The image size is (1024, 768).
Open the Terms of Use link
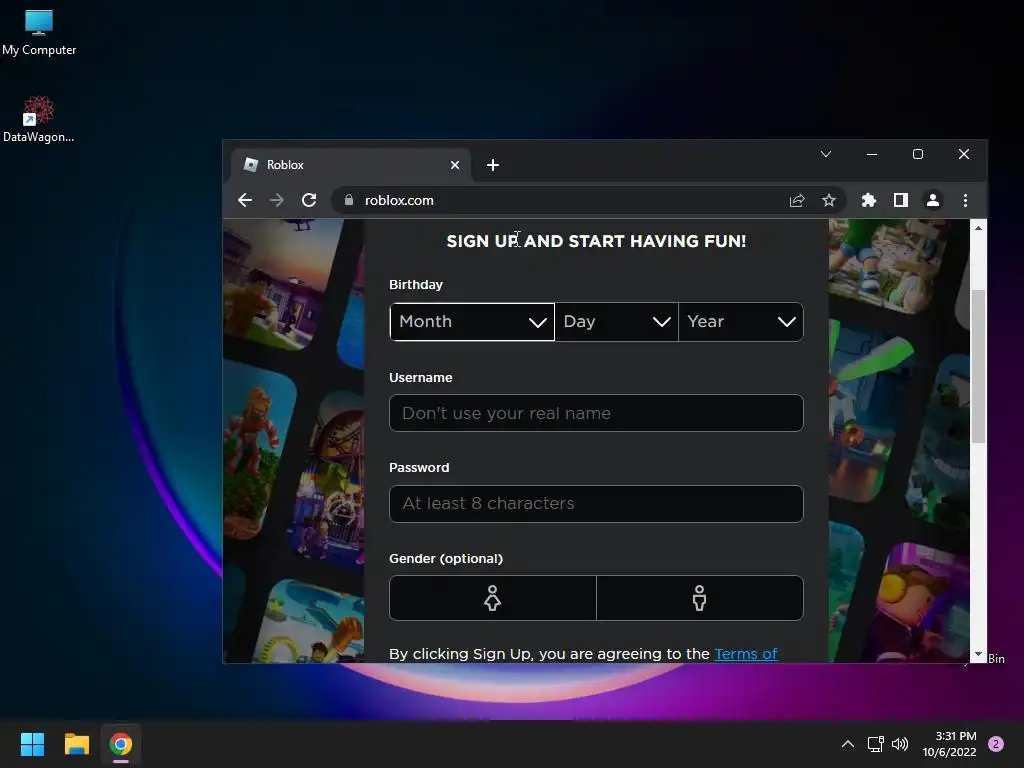click(746, 654)
